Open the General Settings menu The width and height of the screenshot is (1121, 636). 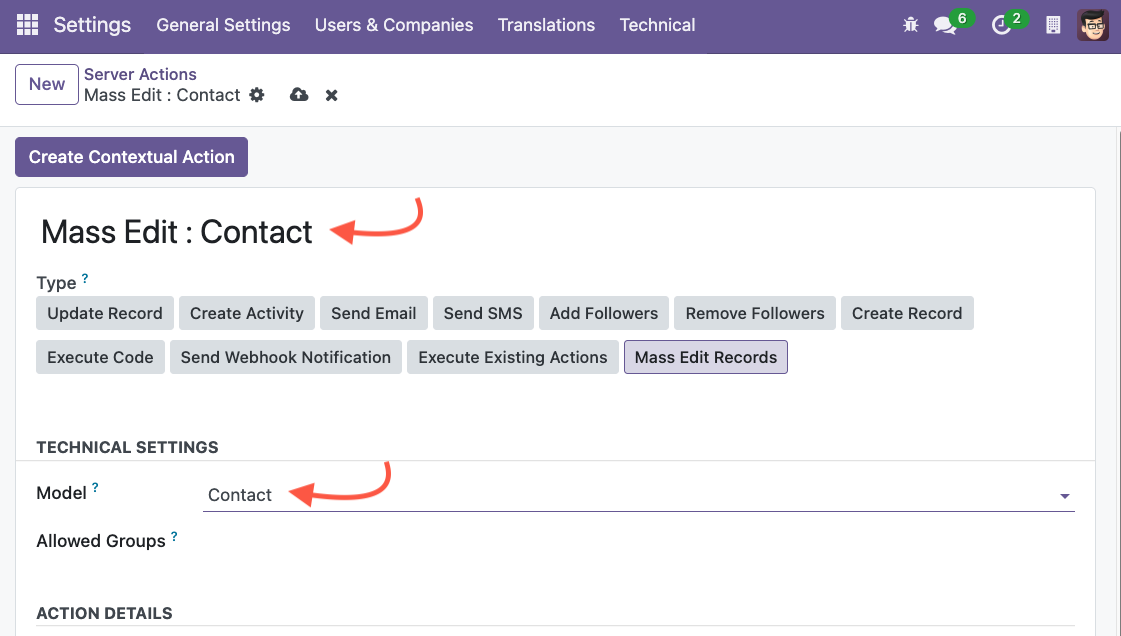pos(223,25)
